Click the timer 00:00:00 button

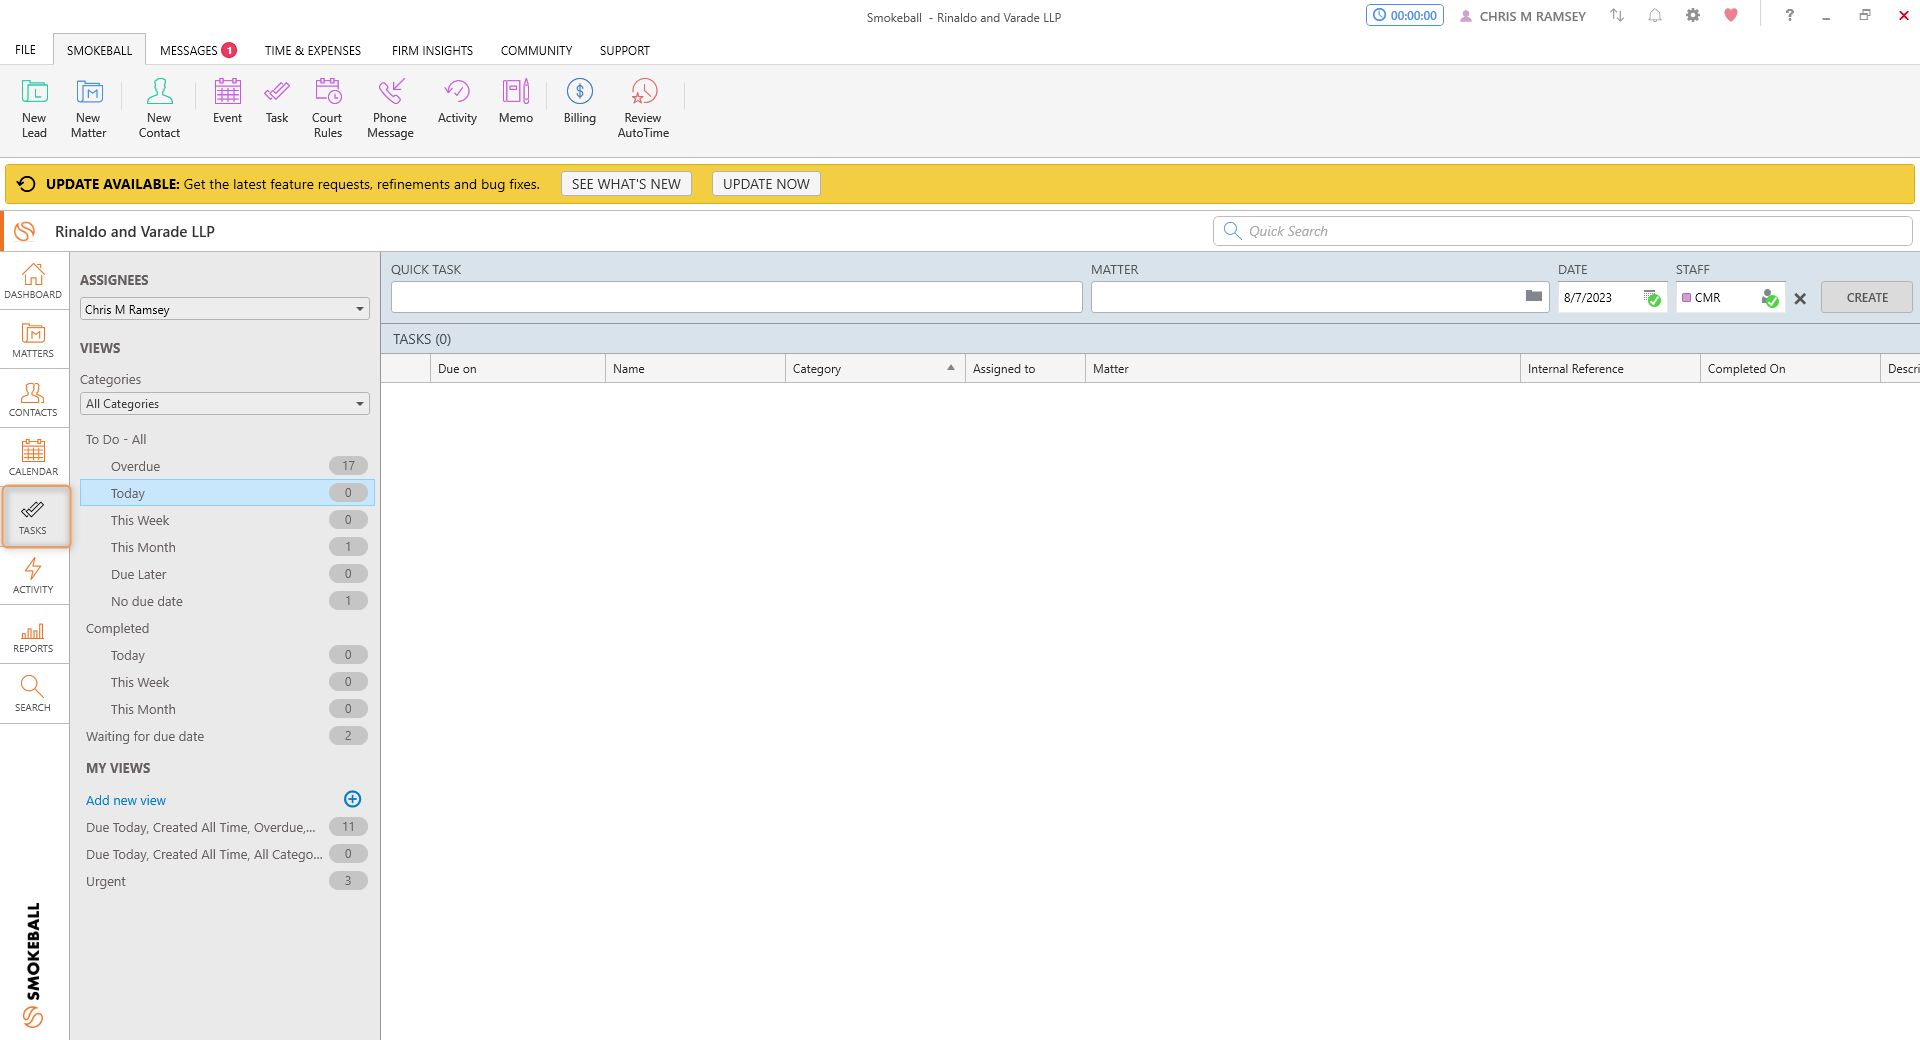[x=1405, y=15]
